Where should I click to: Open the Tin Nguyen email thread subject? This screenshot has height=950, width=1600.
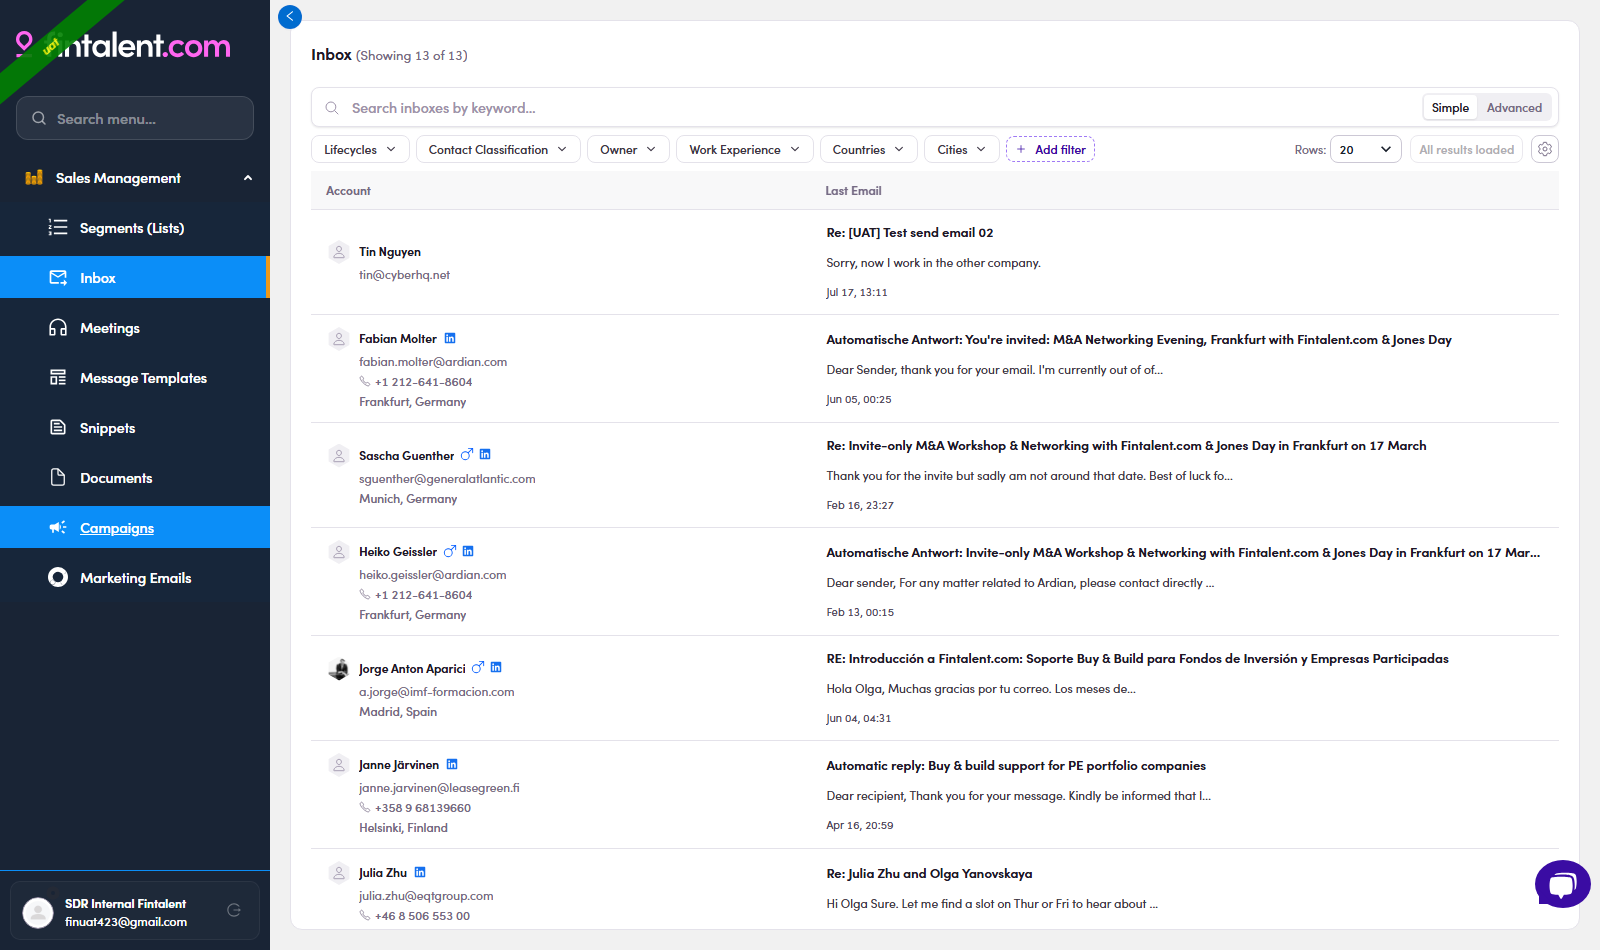pyautogui.click(x=910, y=233)
